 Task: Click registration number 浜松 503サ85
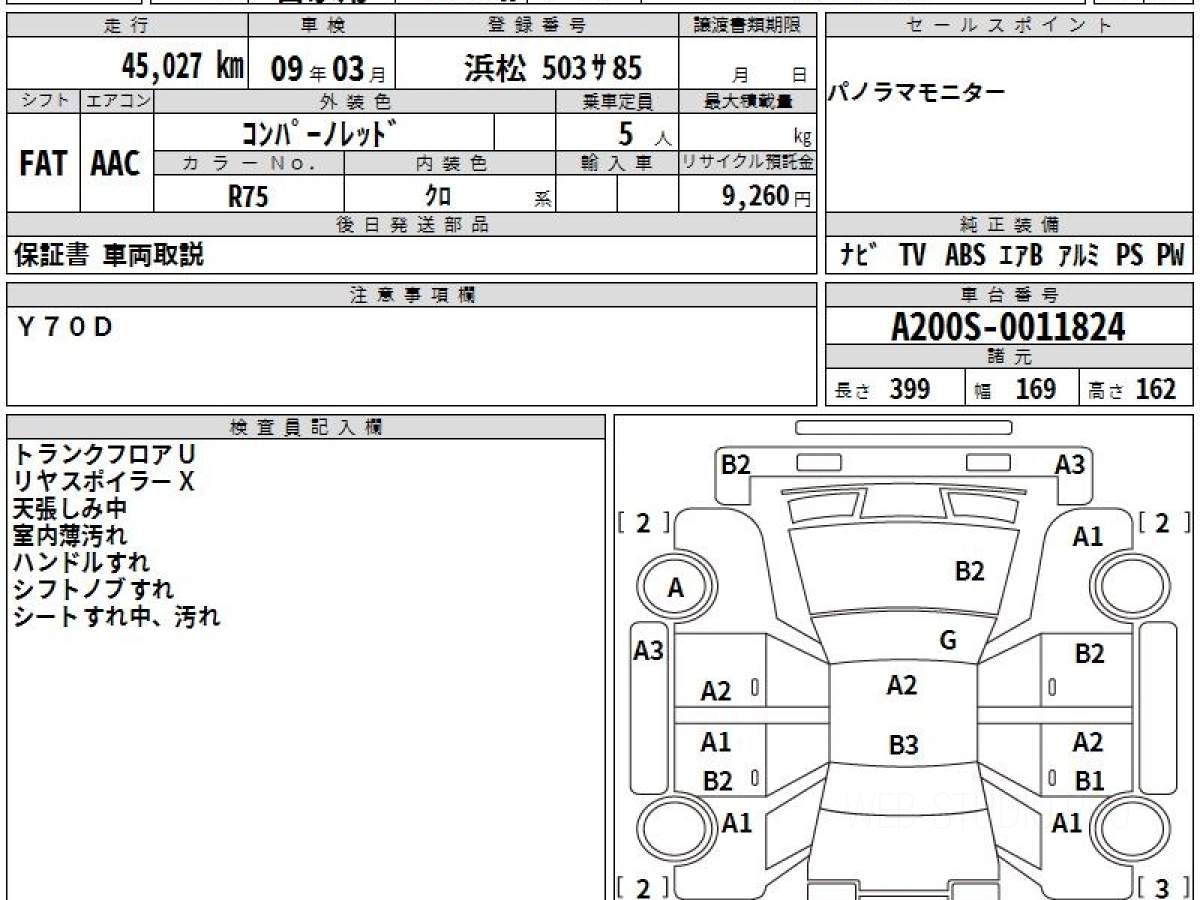point(553,67)
